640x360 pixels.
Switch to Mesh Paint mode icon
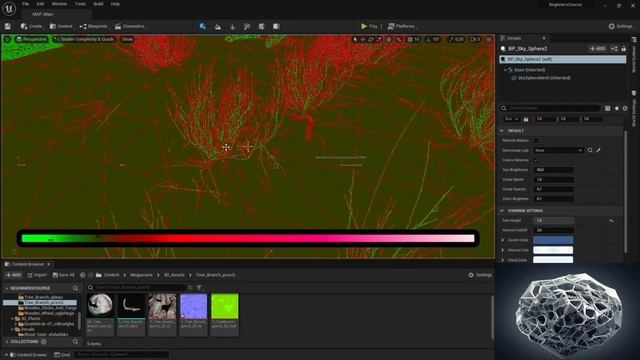pyautogui.click(x=247, y=27)
